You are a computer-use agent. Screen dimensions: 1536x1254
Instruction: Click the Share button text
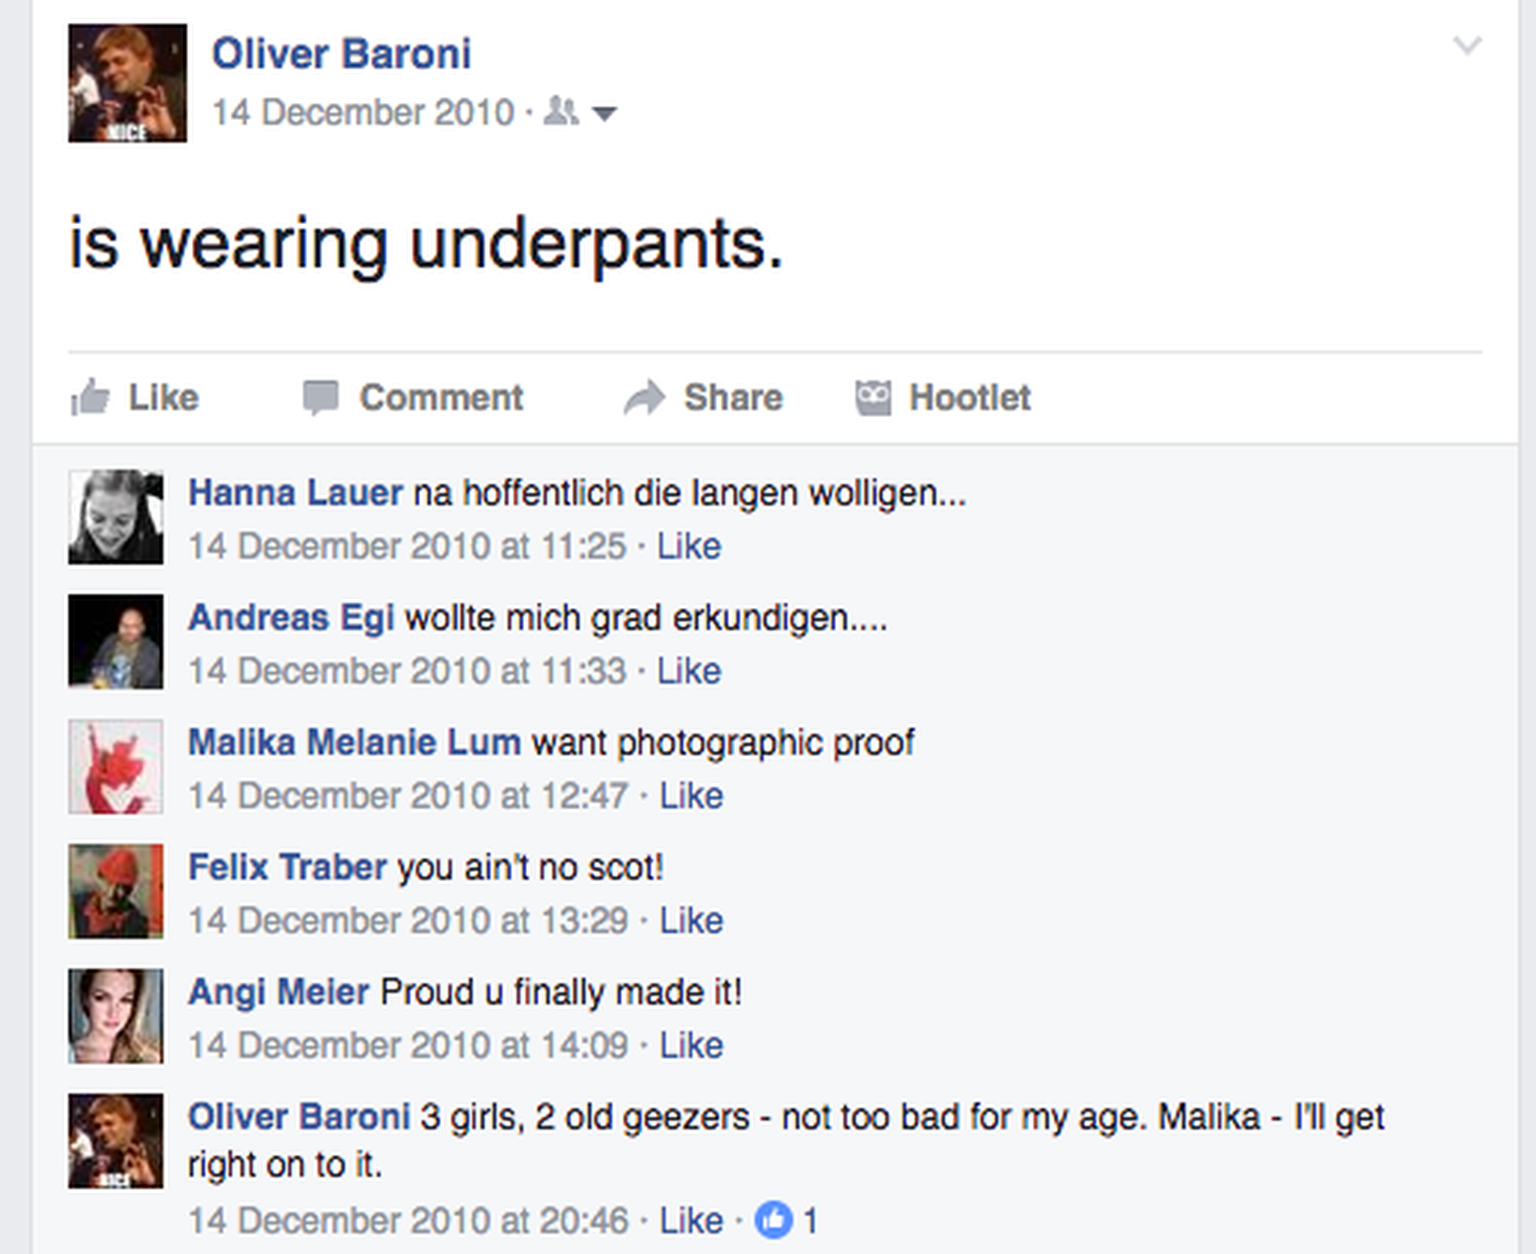coord(733,397)
